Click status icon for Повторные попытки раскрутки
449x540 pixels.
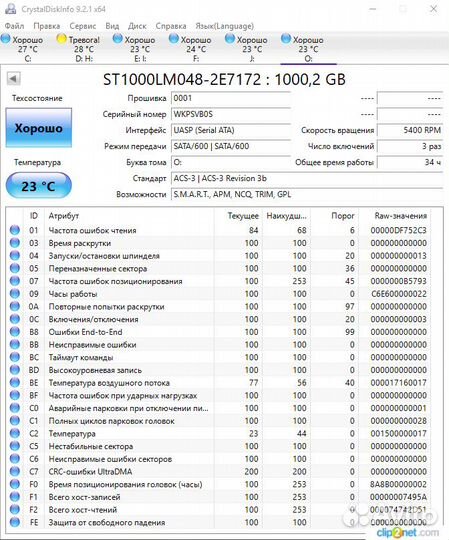[14, 307]
